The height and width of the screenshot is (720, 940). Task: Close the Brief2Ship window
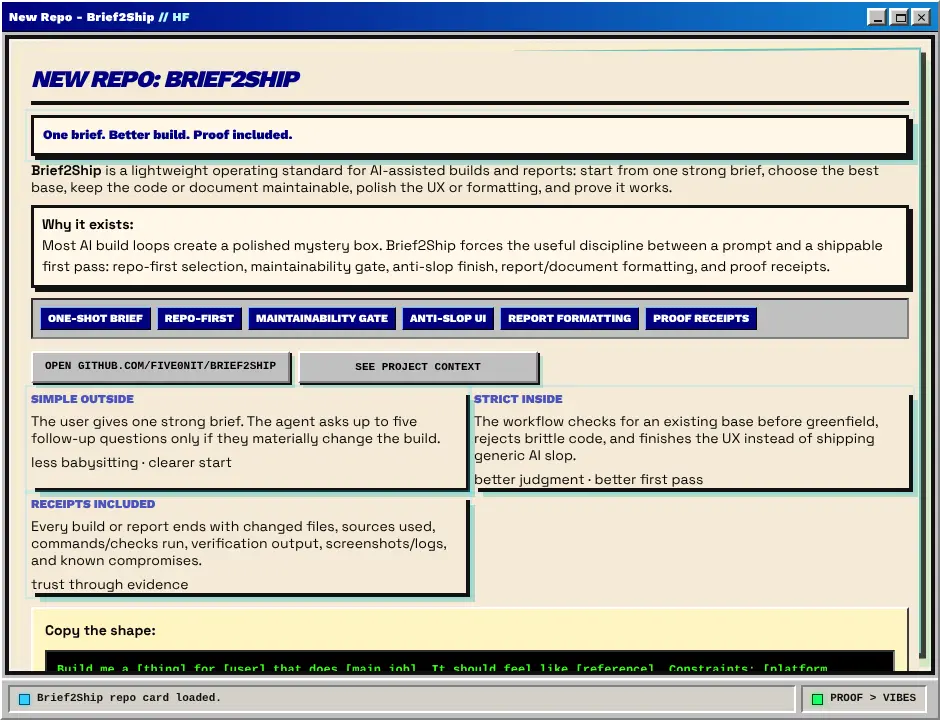[921, 17]
